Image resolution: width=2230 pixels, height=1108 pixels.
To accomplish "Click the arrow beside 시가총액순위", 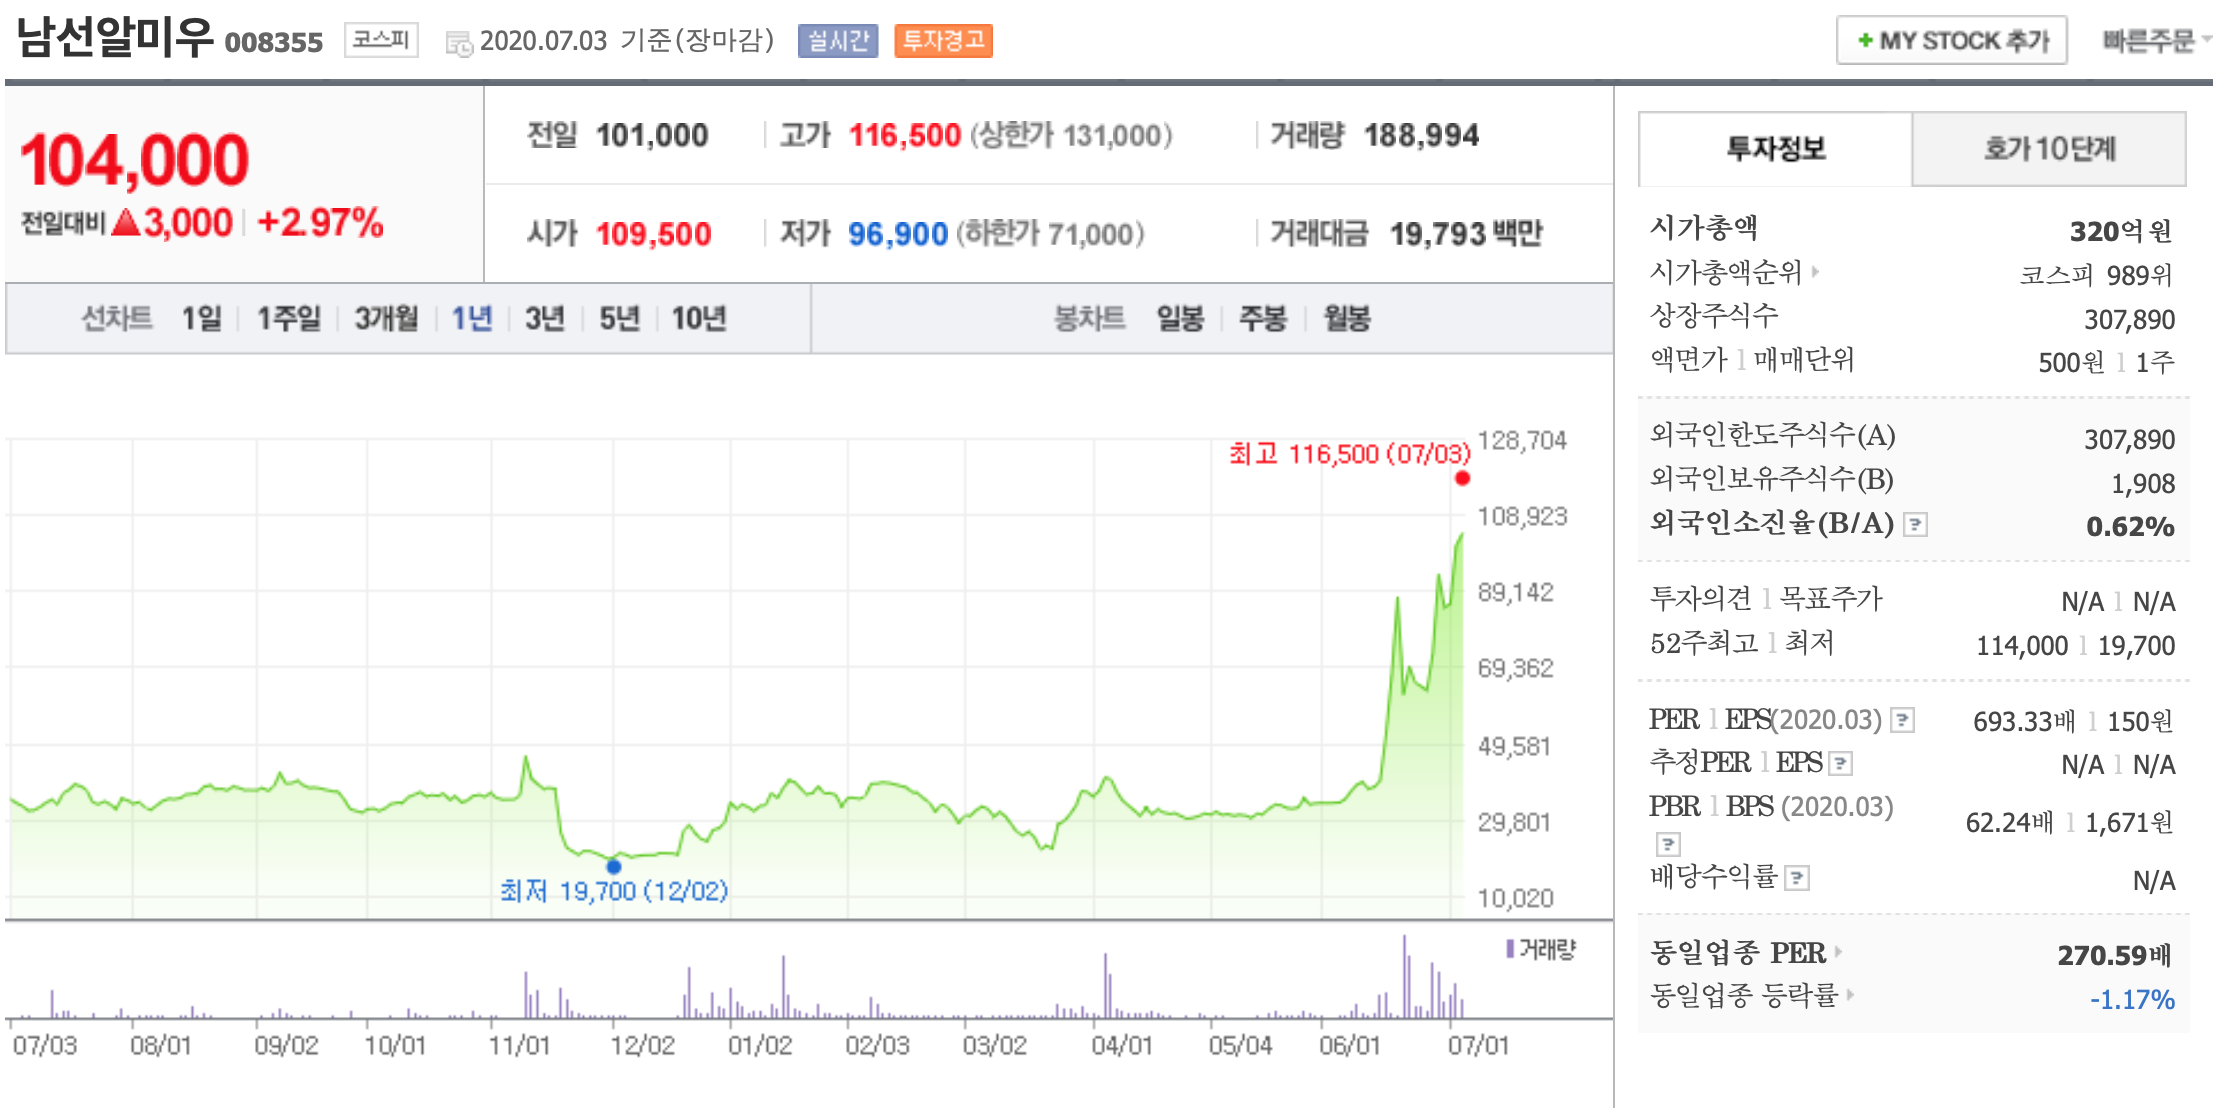I will 1815,271.
